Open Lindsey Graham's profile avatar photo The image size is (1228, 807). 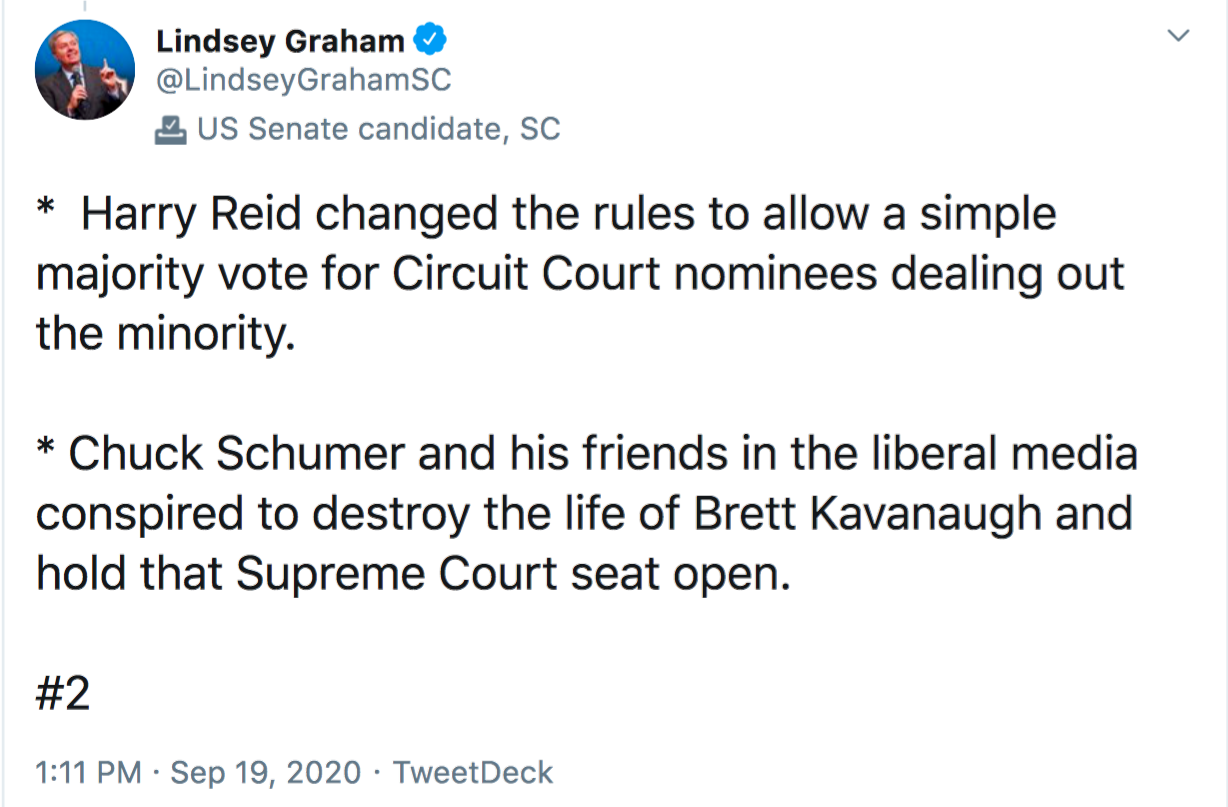pos(84,69)
